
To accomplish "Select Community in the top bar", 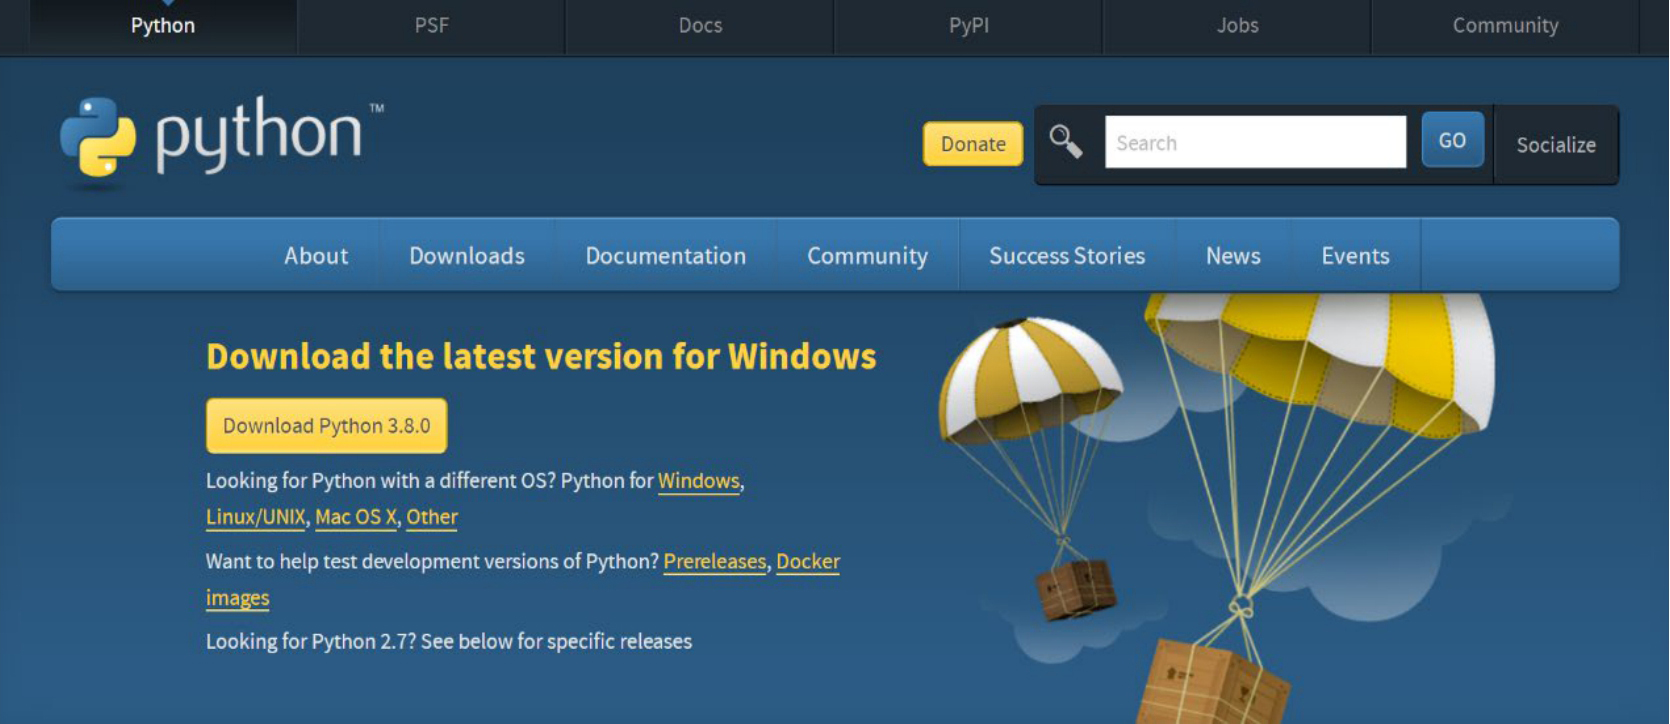I will pyautogui.click(x=1505, y=26).
